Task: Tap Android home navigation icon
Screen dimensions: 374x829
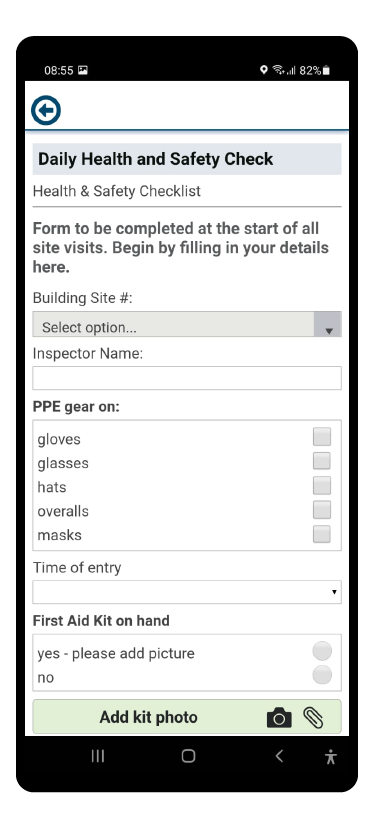Action: [188, 756]
